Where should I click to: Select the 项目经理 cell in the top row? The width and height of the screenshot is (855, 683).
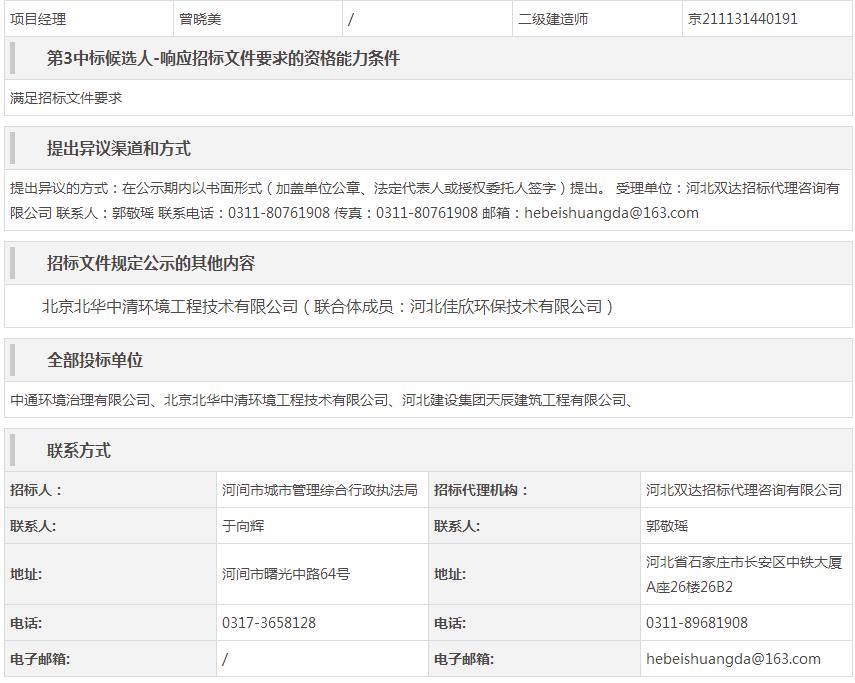(x=89, y=19)
